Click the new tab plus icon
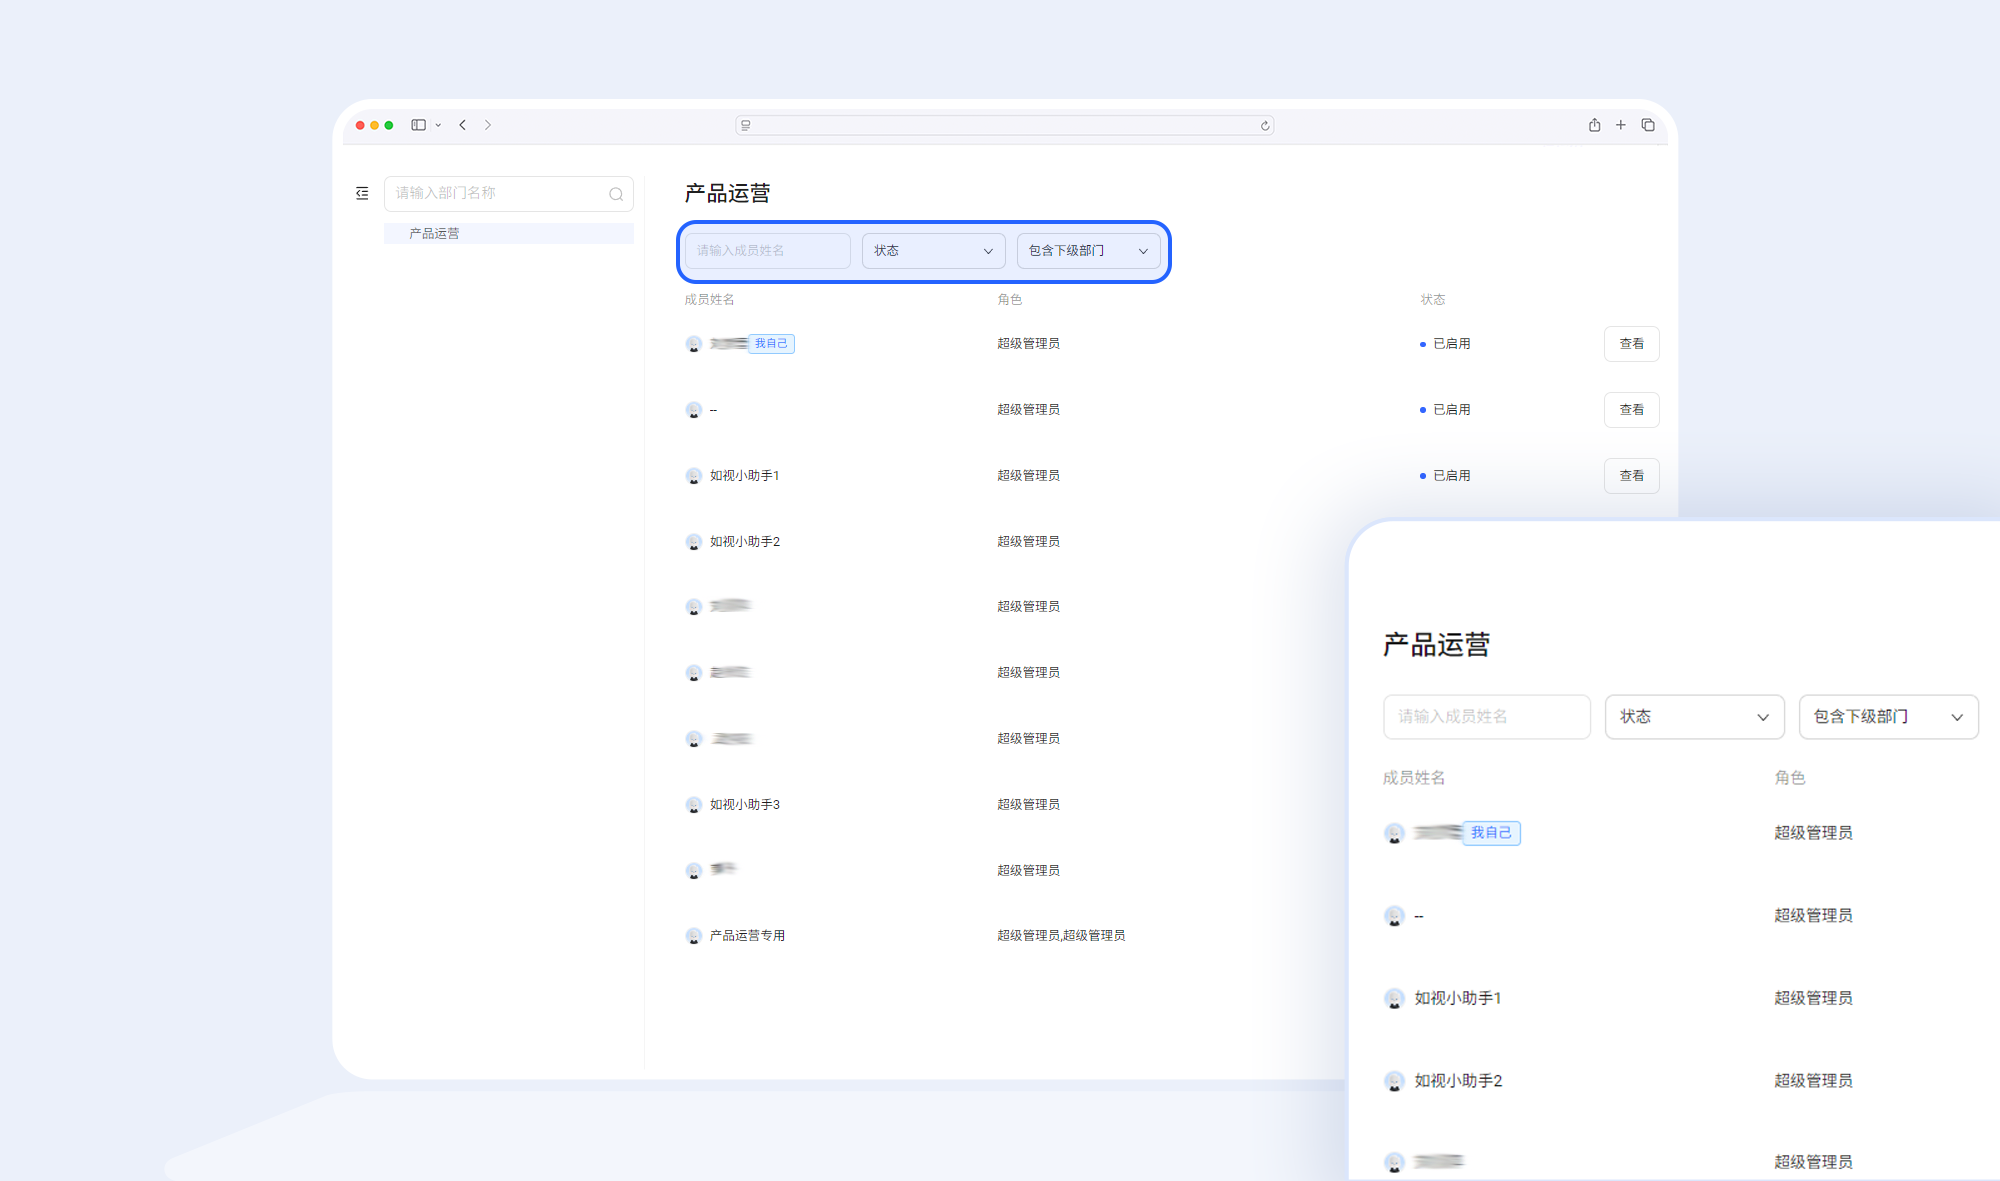Screen dimensions: 2000x1181 [1620, 125]
